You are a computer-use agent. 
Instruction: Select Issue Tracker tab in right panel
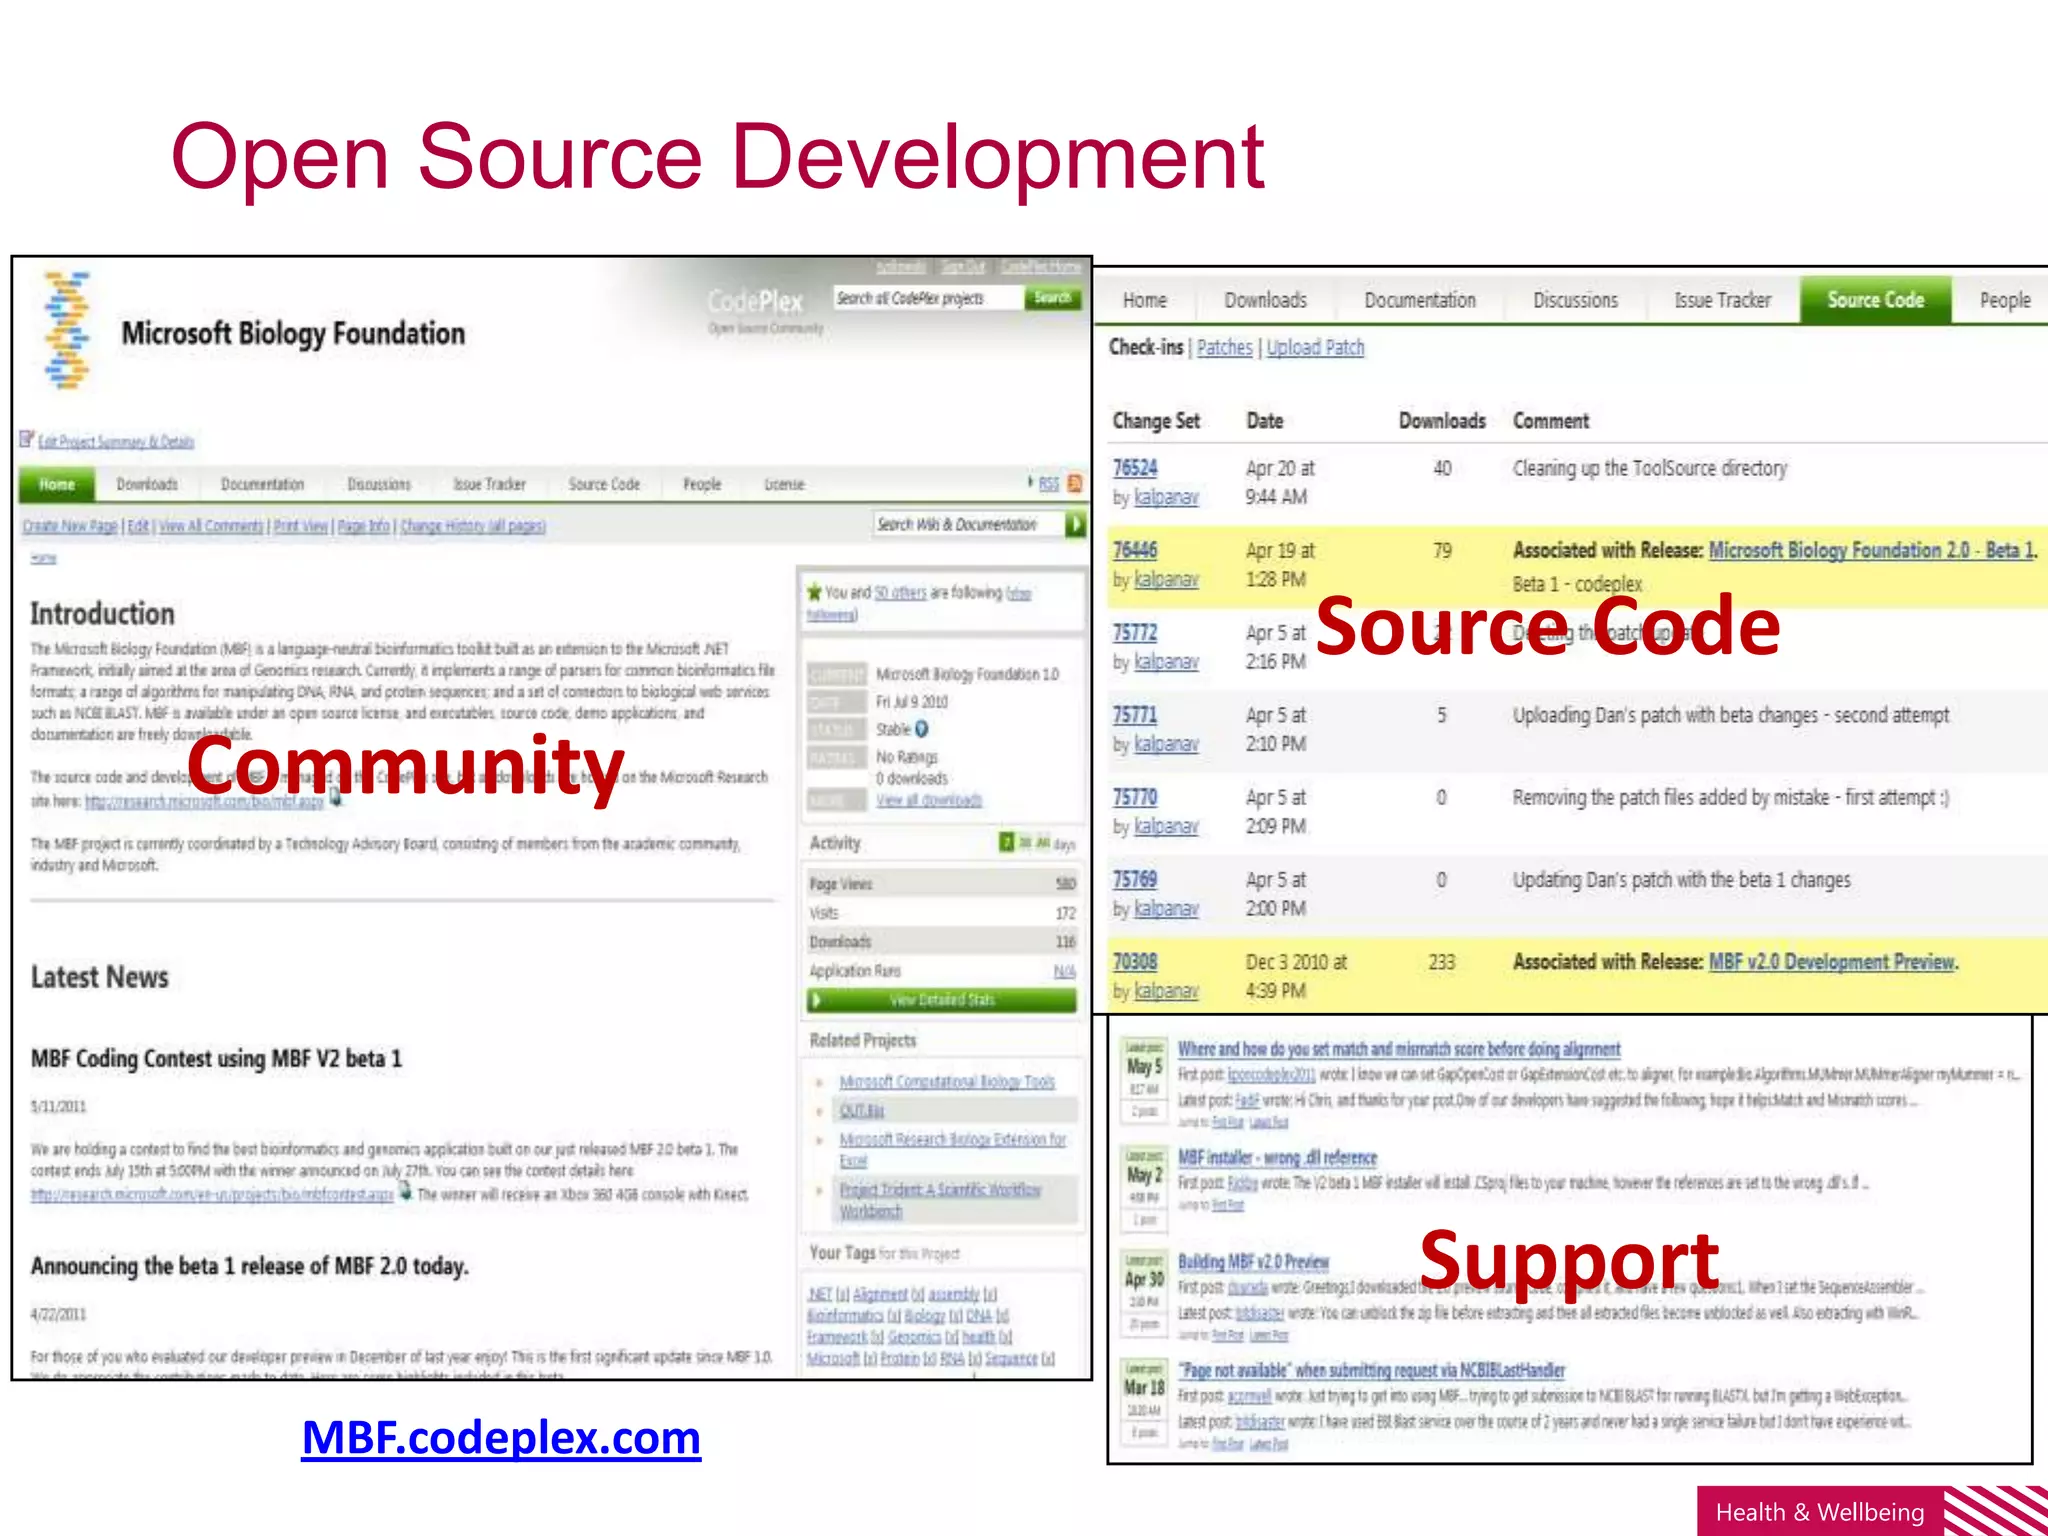click(1722, 300)
